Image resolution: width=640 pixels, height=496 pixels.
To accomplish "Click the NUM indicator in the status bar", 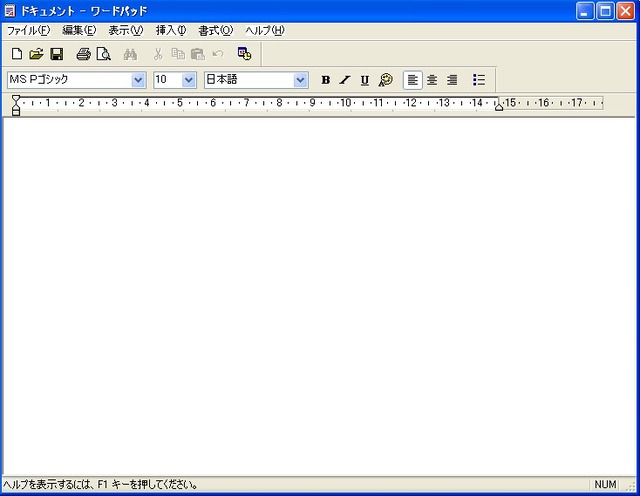I will click(x=605, y=485).
